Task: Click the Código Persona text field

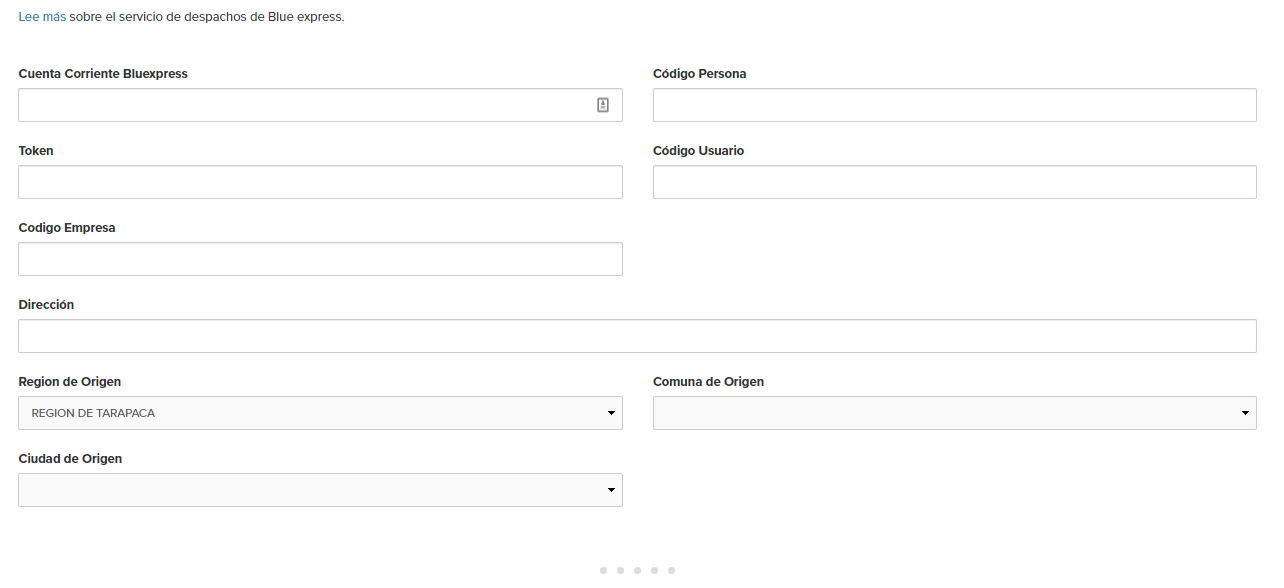Action: tap(954, 105)
